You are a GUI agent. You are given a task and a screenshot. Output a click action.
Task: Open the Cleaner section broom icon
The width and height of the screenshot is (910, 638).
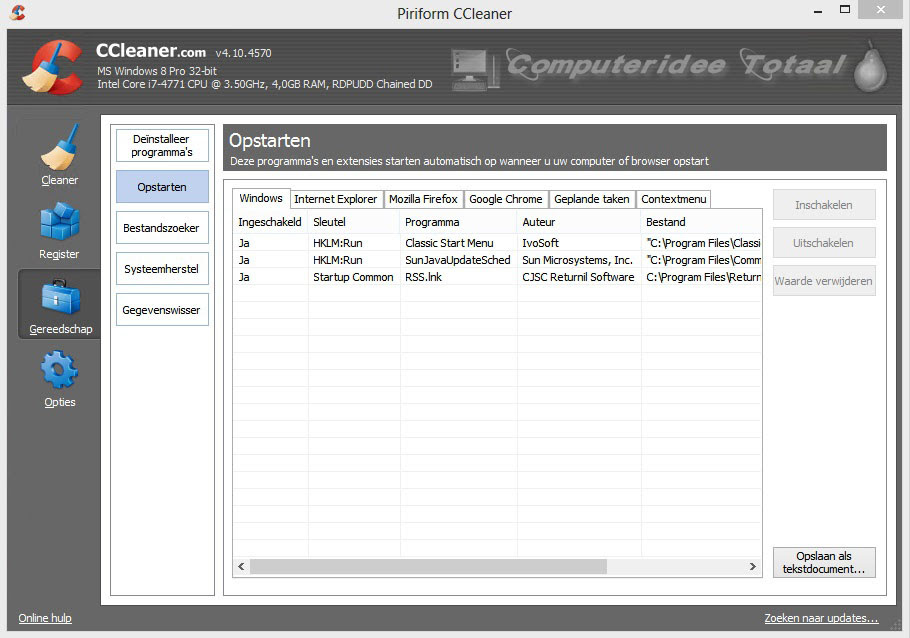pyautogui.click(x=59, y=147)
